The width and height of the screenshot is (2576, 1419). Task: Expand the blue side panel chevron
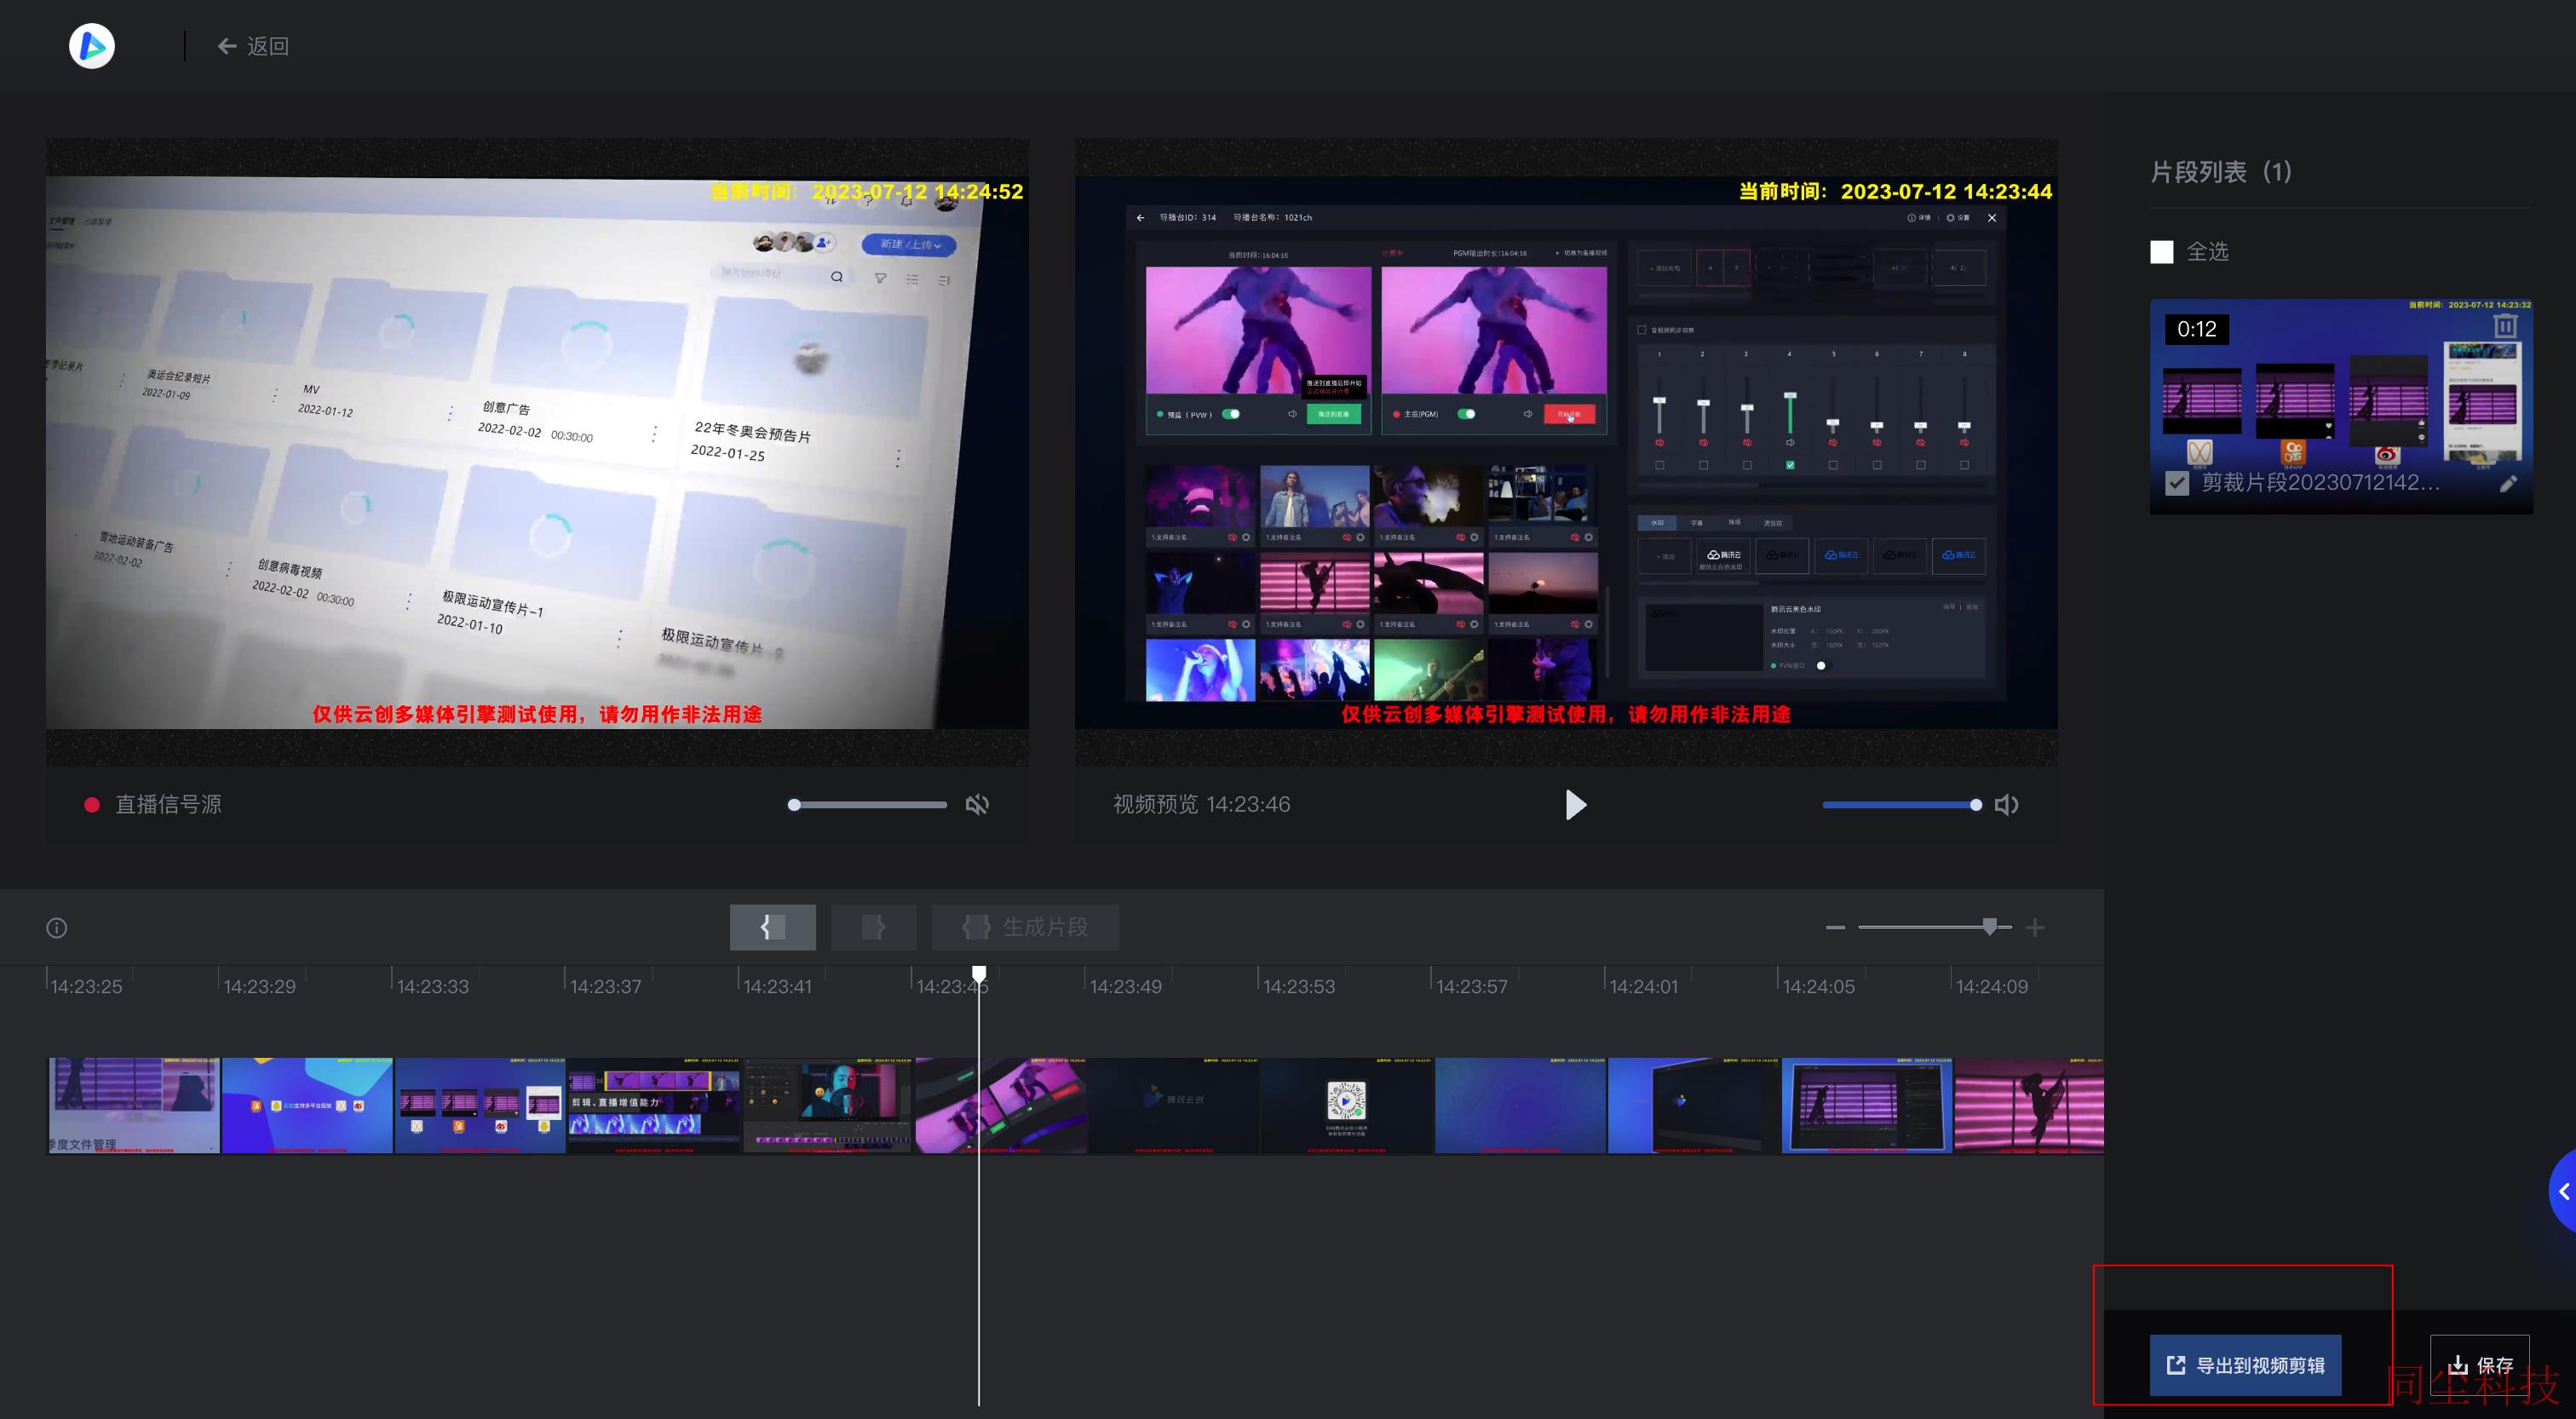click(x=2563, y=1191)
